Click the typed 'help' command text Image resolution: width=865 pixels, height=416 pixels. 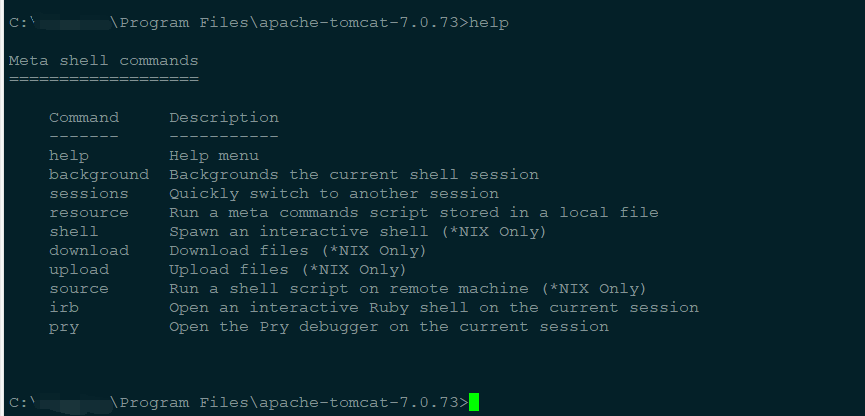click(489, 23)
